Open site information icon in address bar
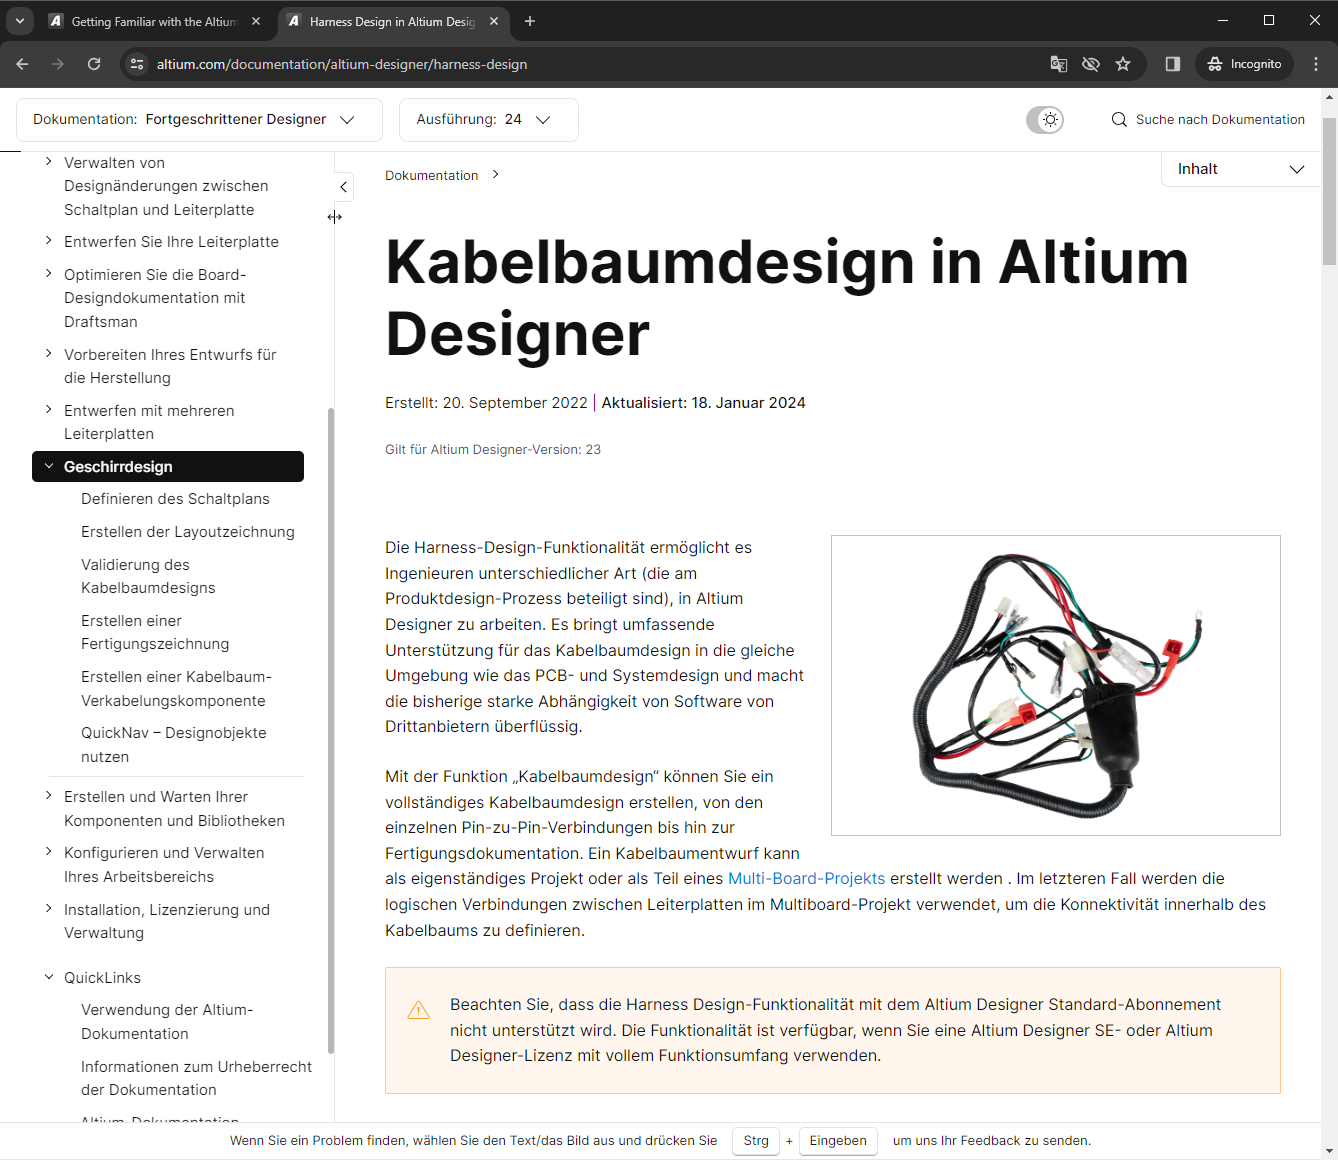1338x1160 pixels. (137, 64)
